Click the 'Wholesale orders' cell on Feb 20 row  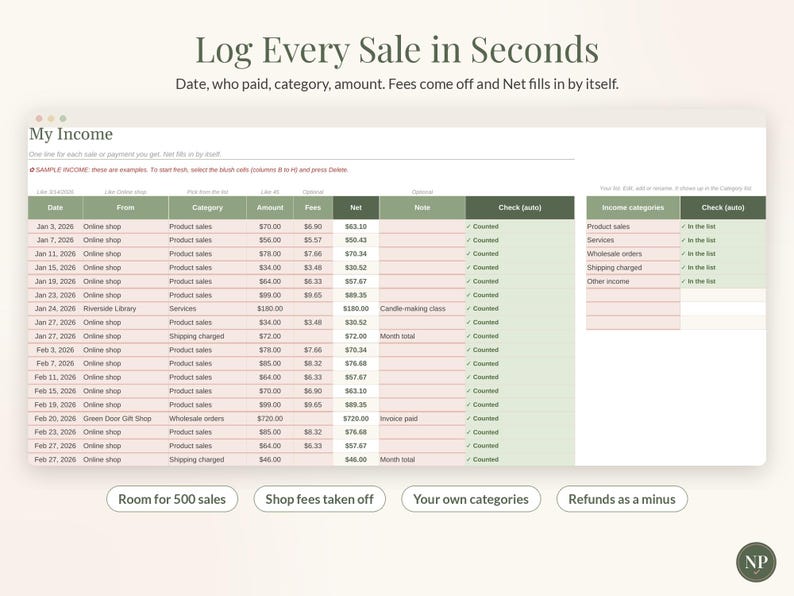point(207,418)
